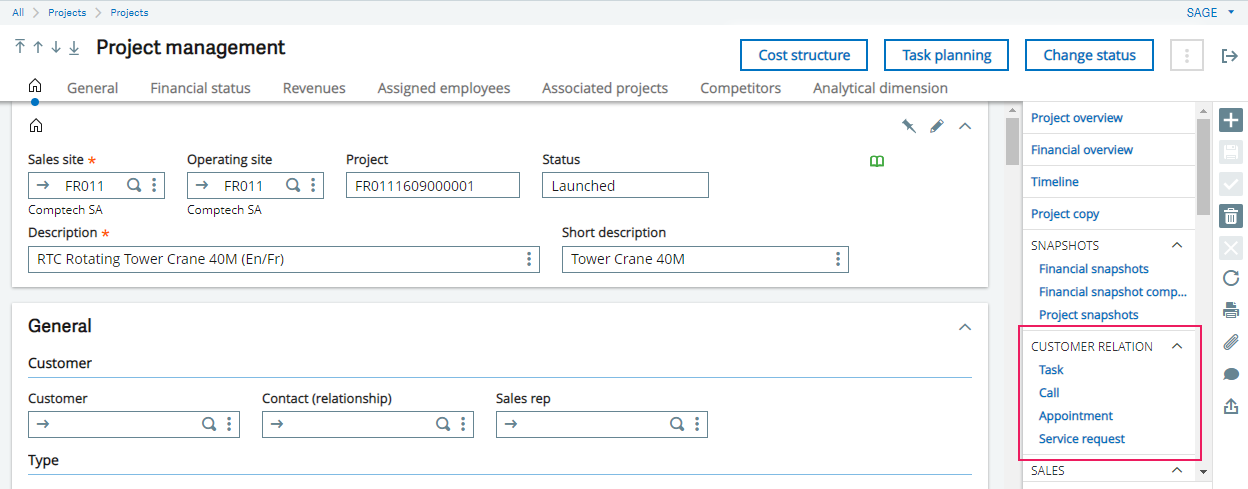Screen dimensions: 1248x489
Task: Click the Task planning button
Action: coord(947,55)
